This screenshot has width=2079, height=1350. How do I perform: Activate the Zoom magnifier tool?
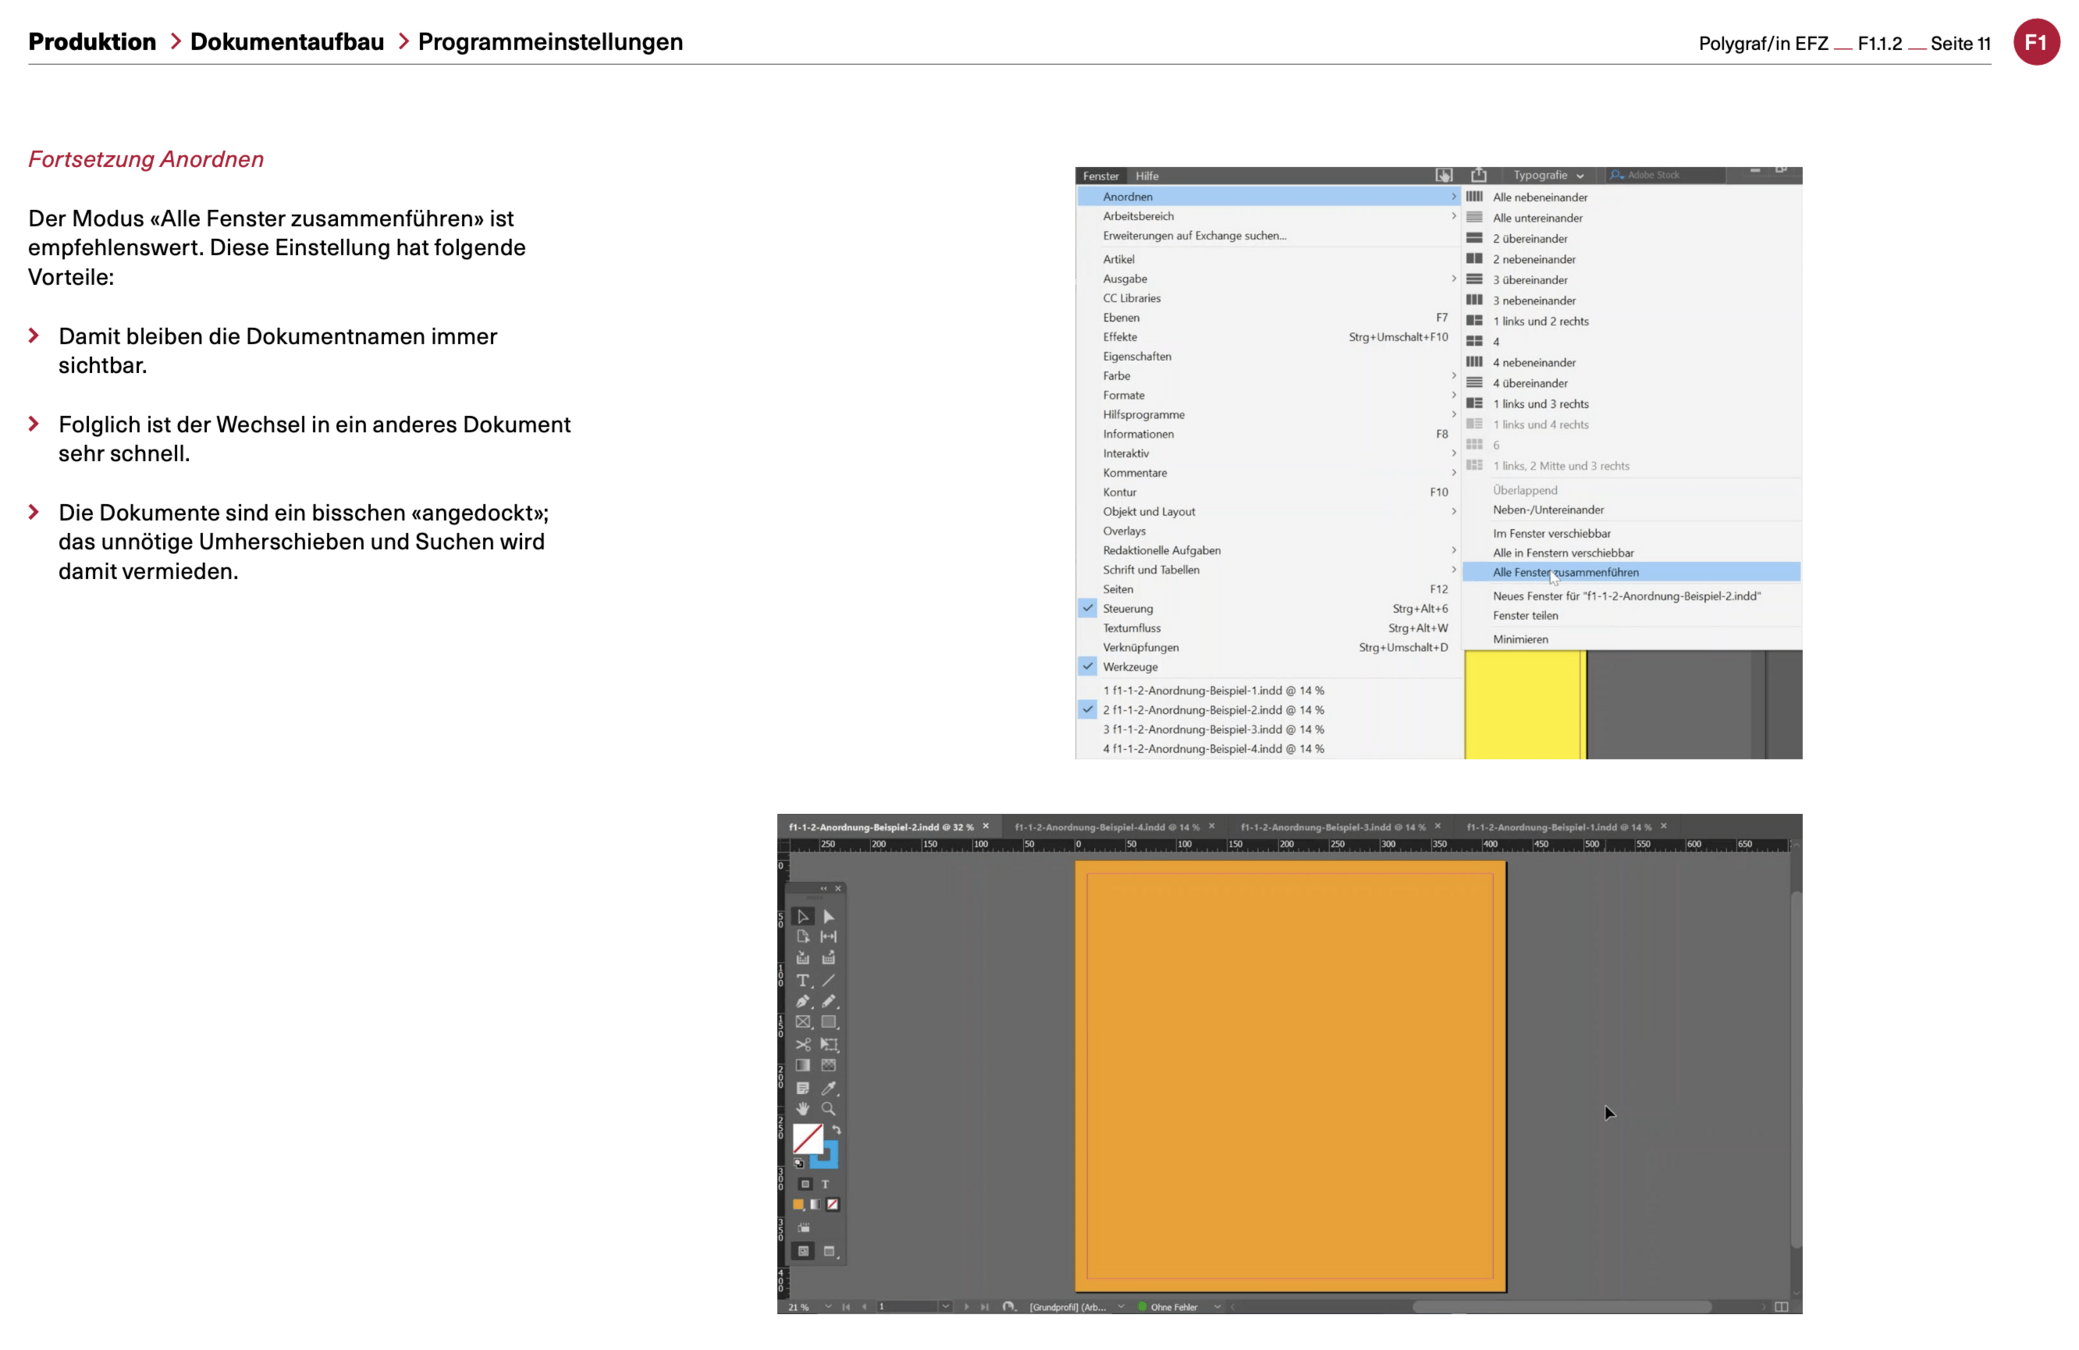point(828,1108)
